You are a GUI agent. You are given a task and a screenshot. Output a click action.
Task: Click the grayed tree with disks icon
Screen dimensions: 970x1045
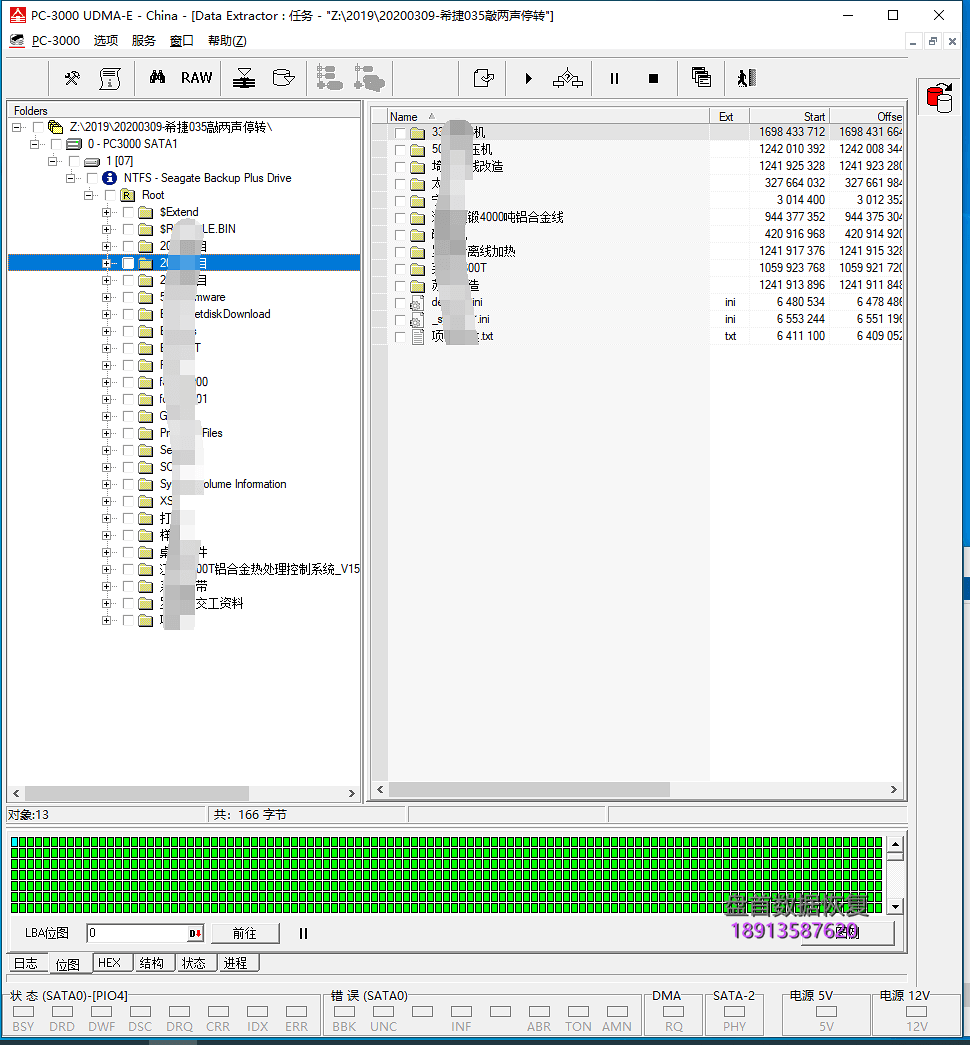click(369, 78)
